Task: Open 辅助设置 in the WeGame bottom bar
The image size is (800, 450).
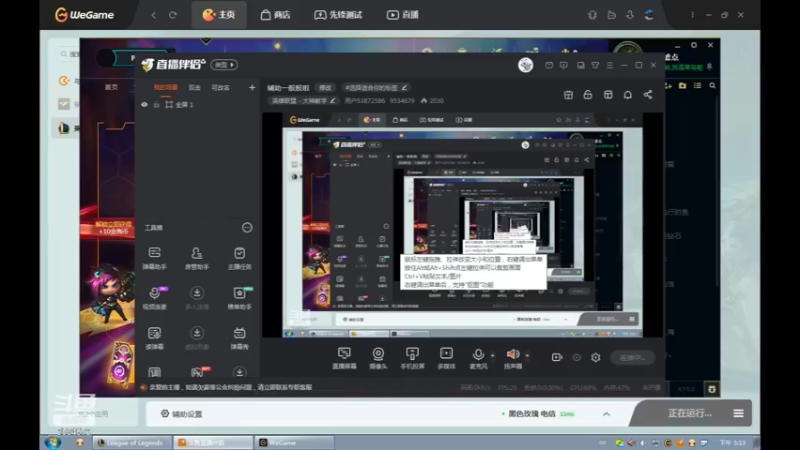Action: 182,414
